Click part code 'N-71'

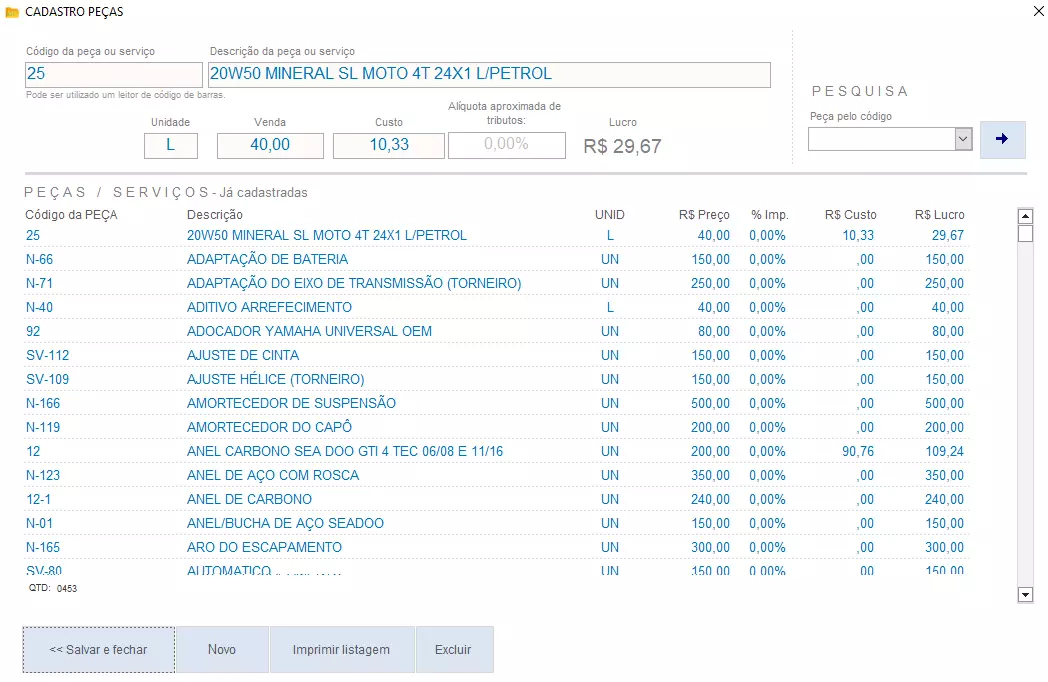(x=39, y=283)
